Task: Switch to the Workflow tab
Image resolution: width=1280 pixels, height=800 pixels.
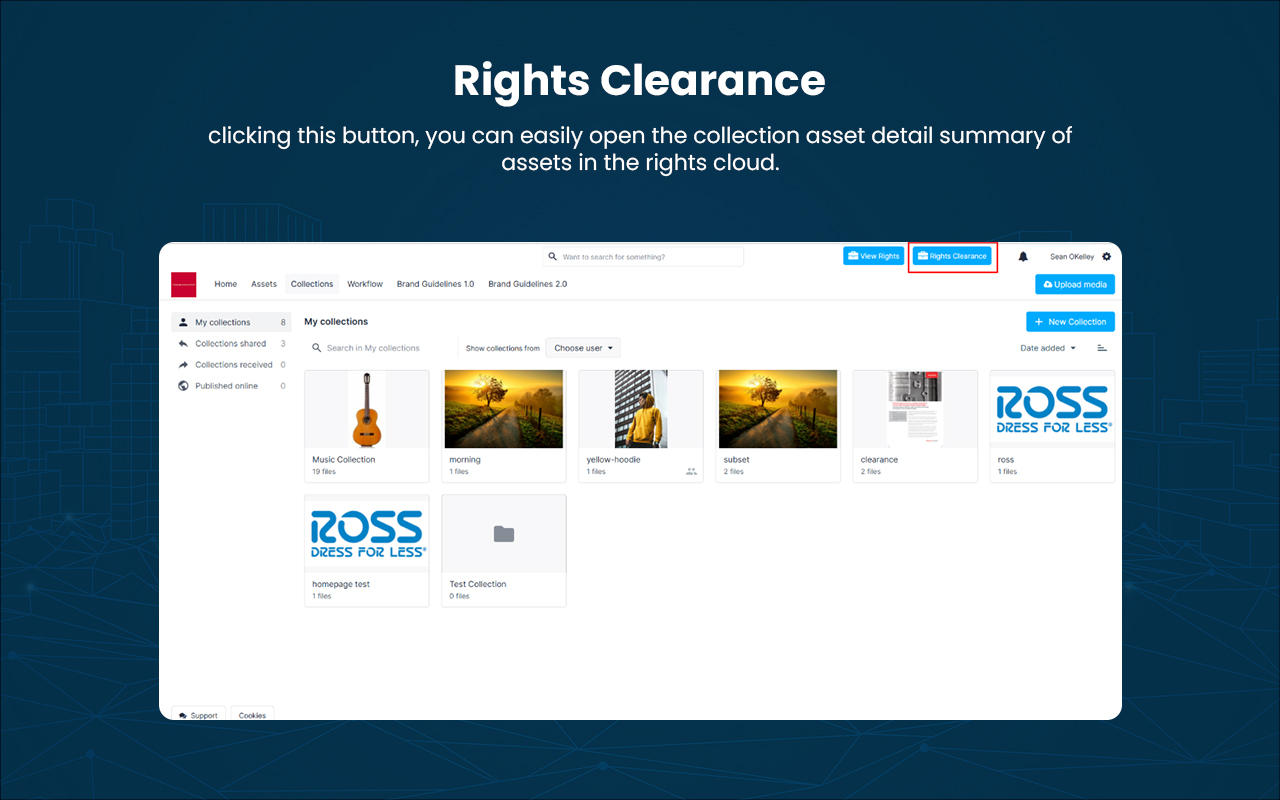Action: (x=365, y=284)
